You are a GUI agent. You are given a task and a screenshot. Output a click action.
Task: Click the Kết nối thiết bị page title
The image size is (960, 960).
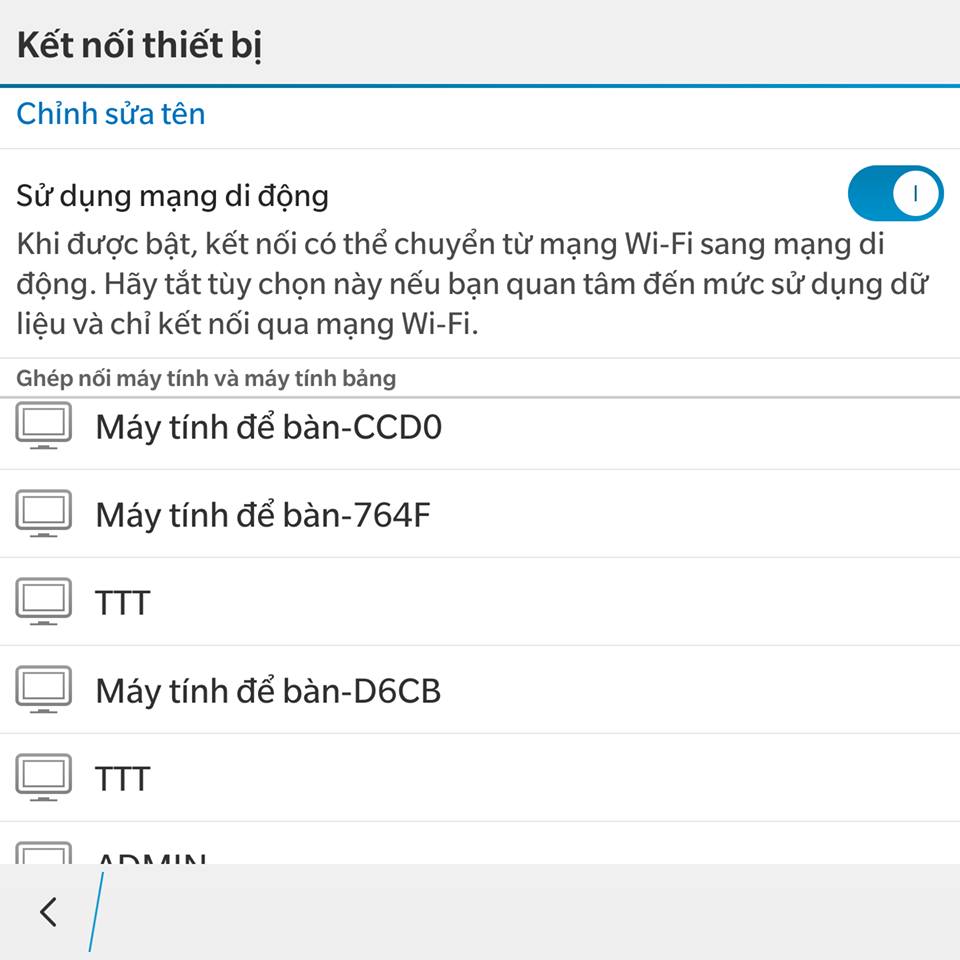pyautogui.click(x=140, y=45)
